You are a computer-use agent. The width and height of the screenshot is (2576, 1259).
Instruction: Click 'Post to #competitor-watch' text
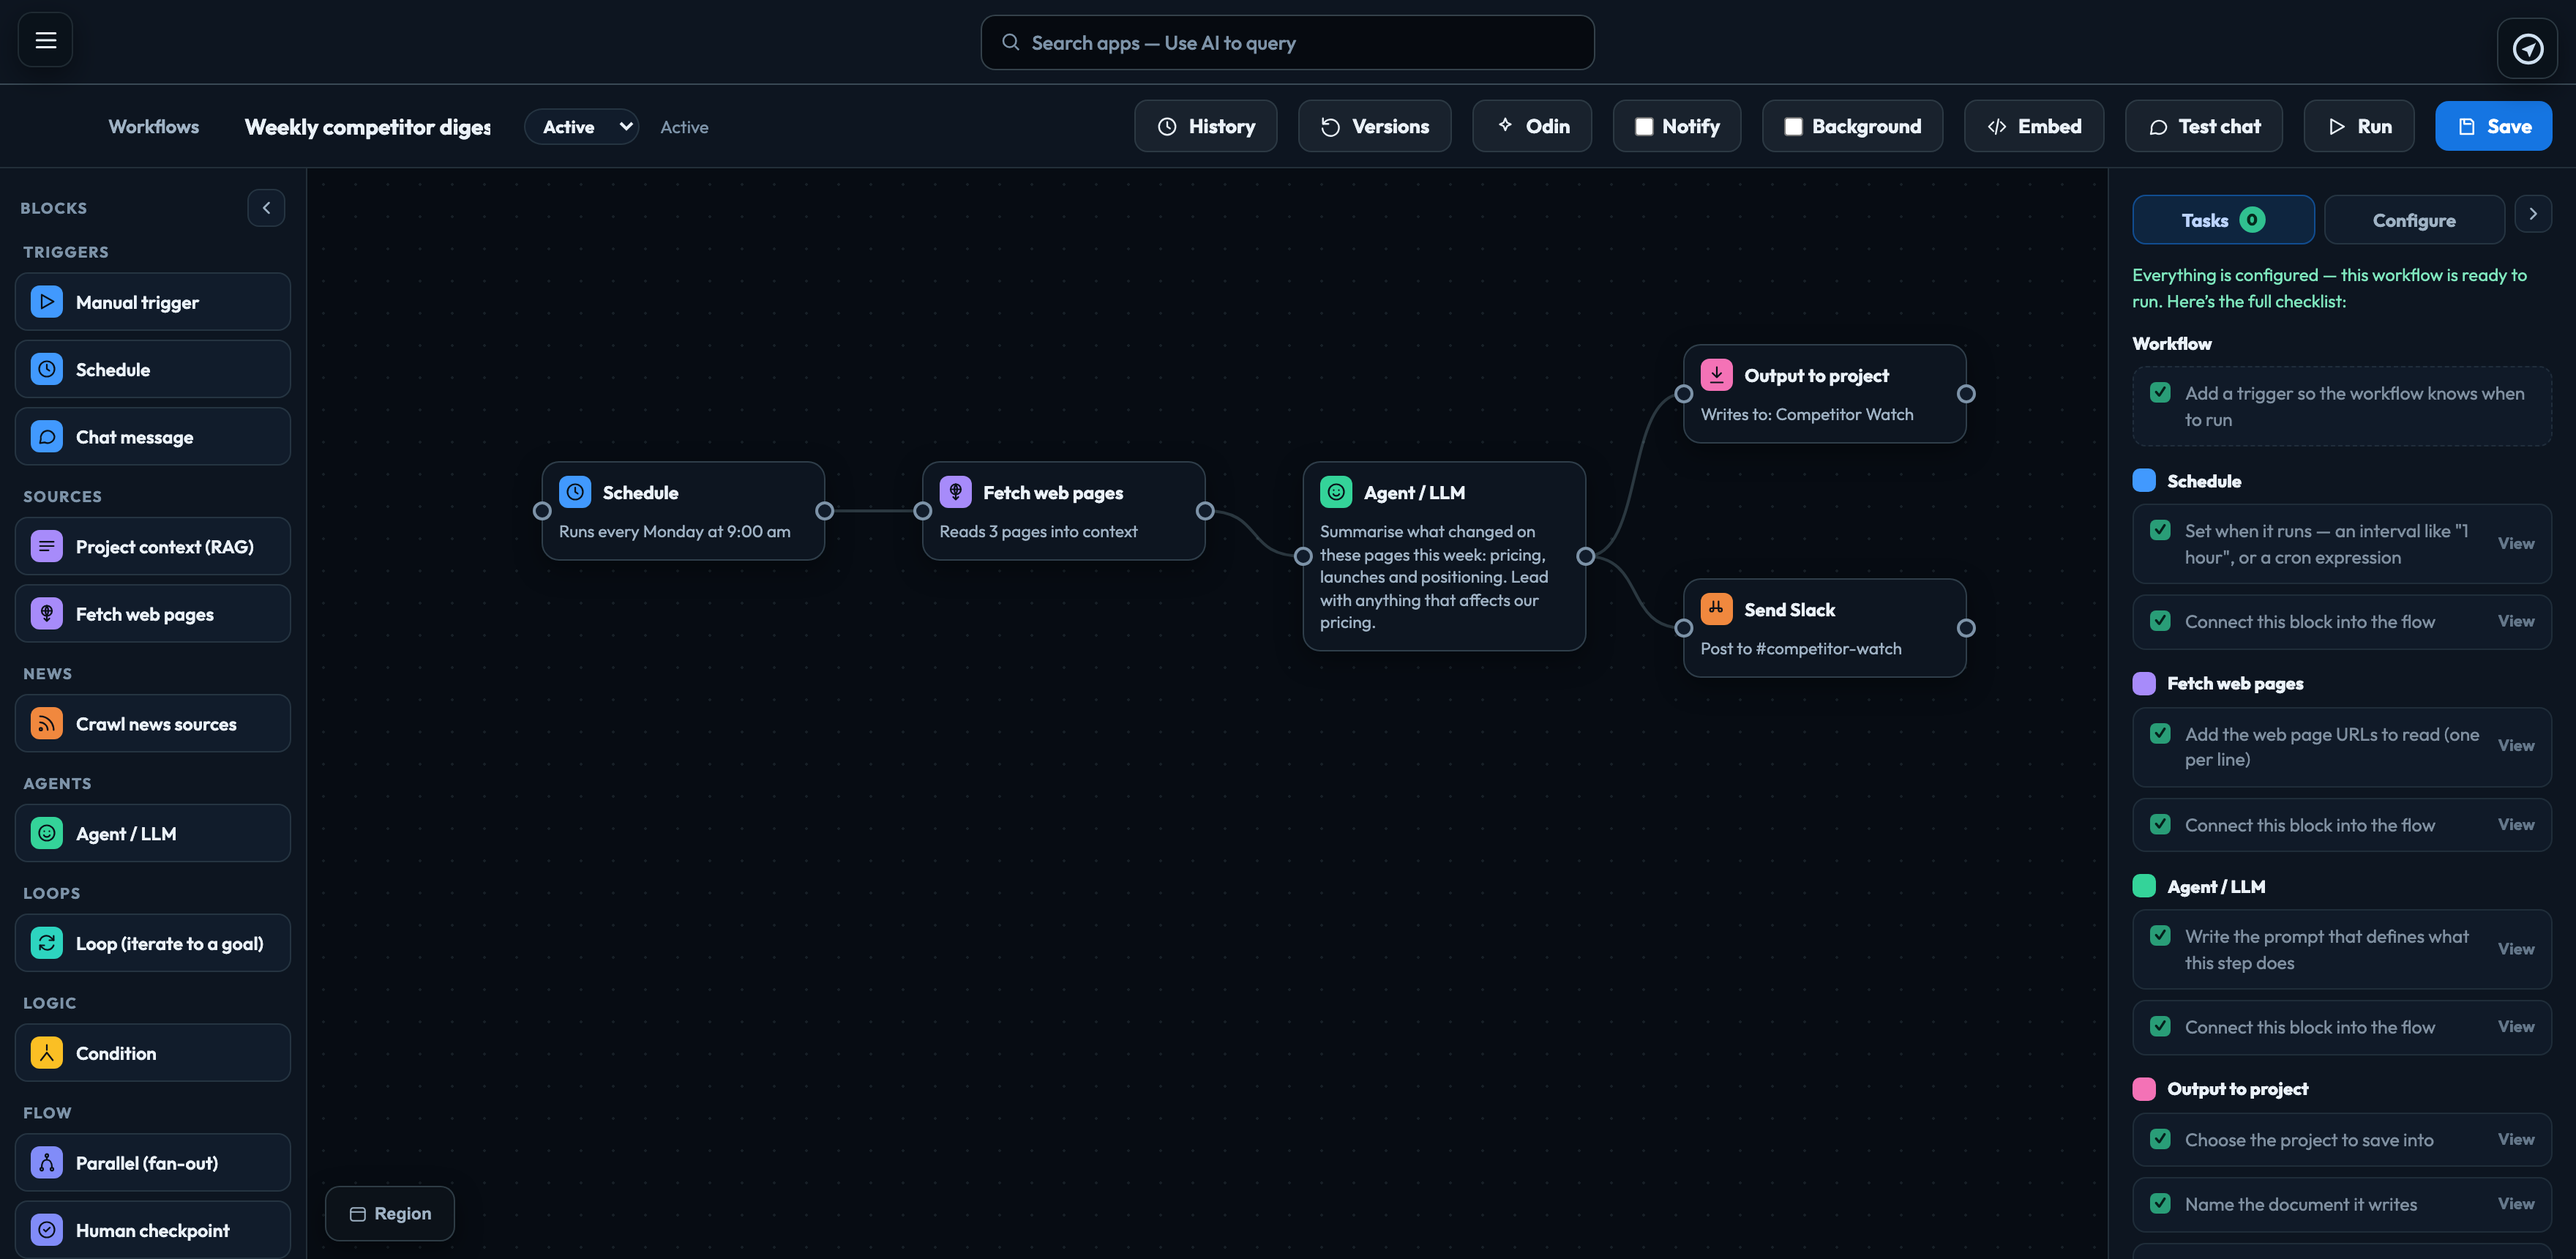(1801, 648)
